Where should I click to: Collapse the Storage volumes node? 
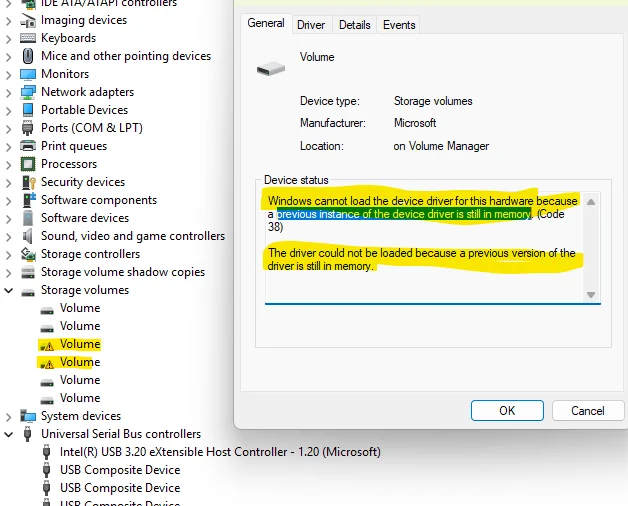coord(8,290)
